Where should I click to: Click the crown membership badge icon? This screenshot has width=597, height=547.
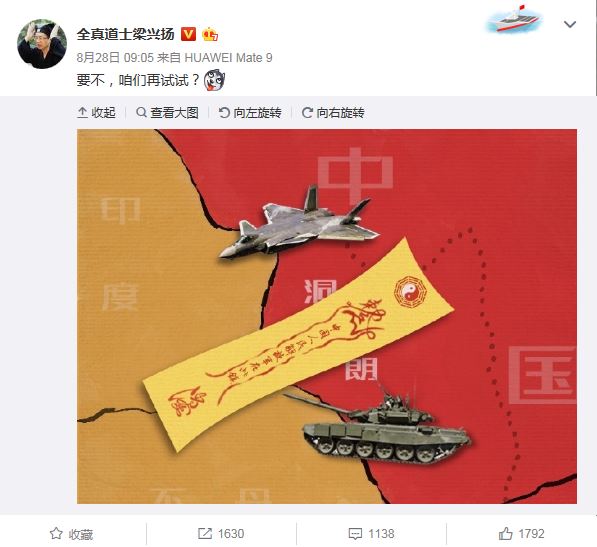tap(210, 34)
